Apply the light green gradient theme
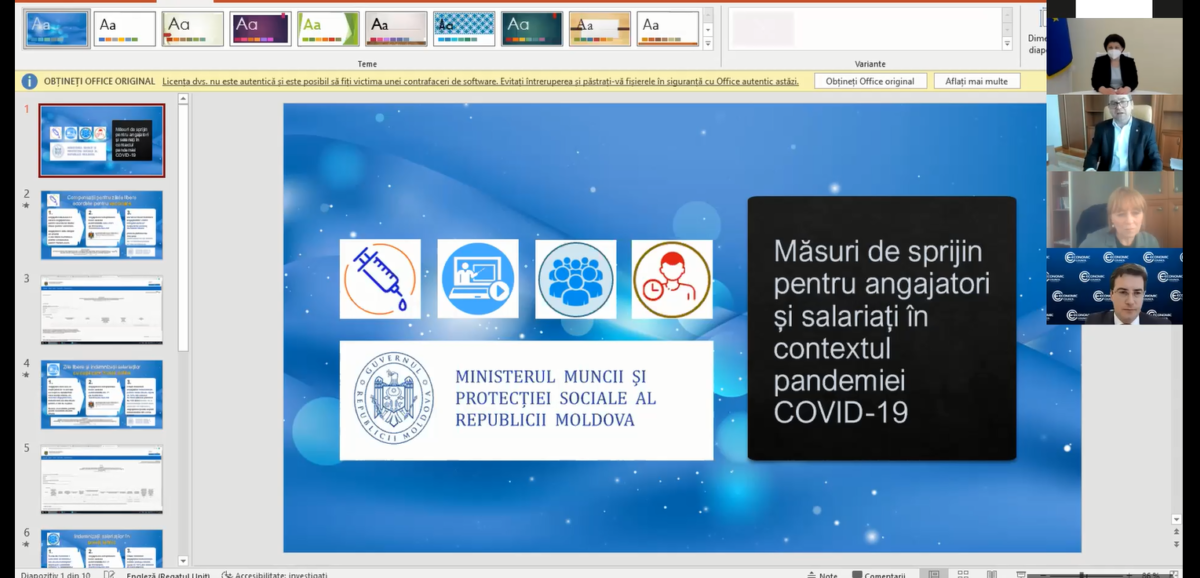The image size is (1200, 578). coord(193,29)
